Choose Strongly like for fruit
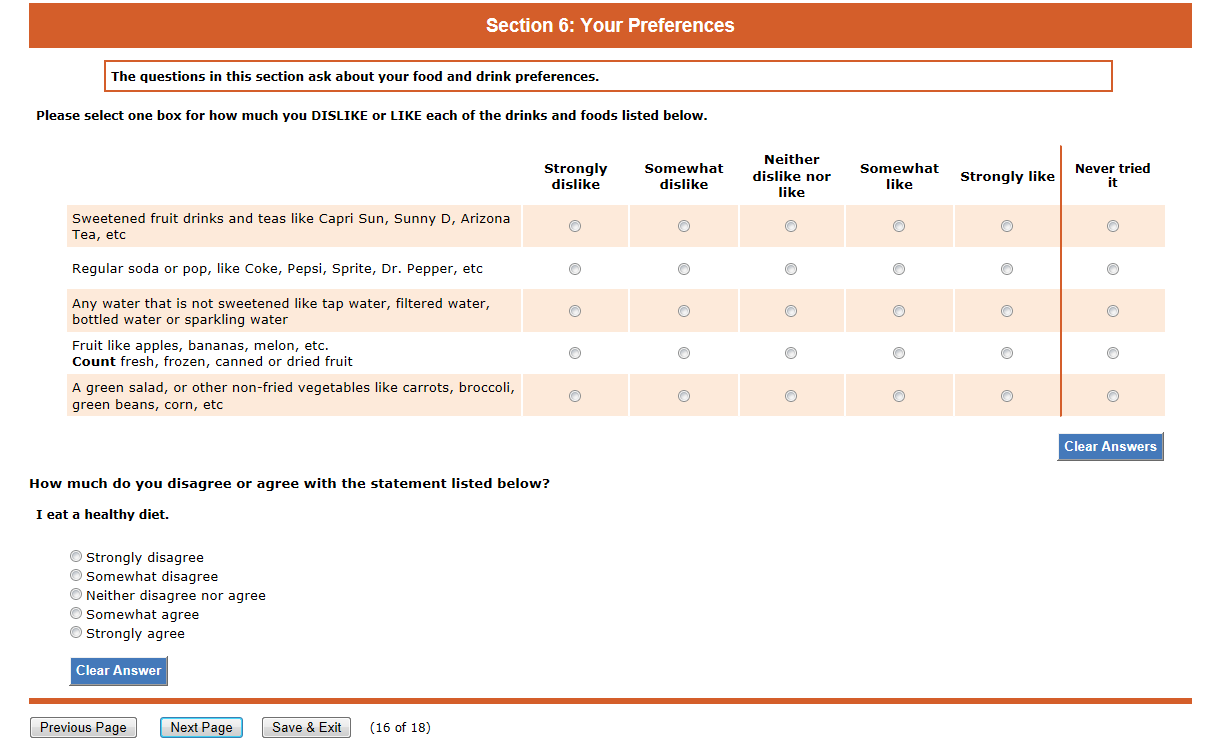The height and width of the screenshot is (748, 1211). [x=1007, y=353]
